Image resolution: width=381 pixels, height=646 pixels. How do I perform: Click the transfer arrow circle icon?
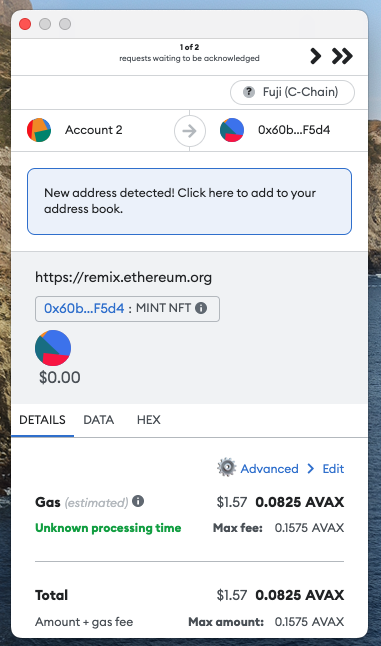tap(189, 131)
